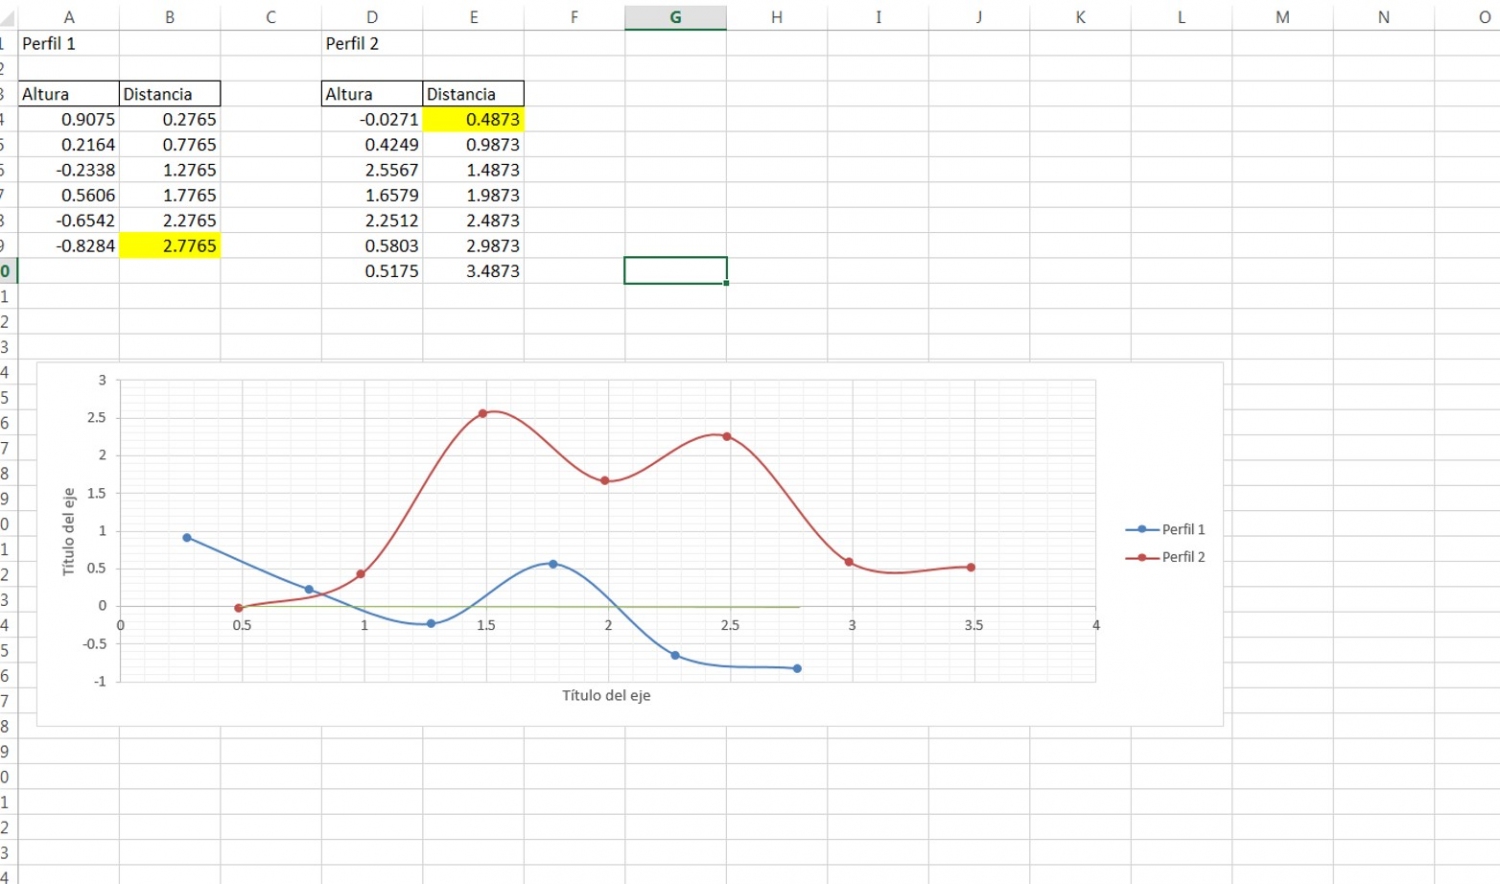Select yellow highlighted cell 2.7765

click(x=170, y=245)
